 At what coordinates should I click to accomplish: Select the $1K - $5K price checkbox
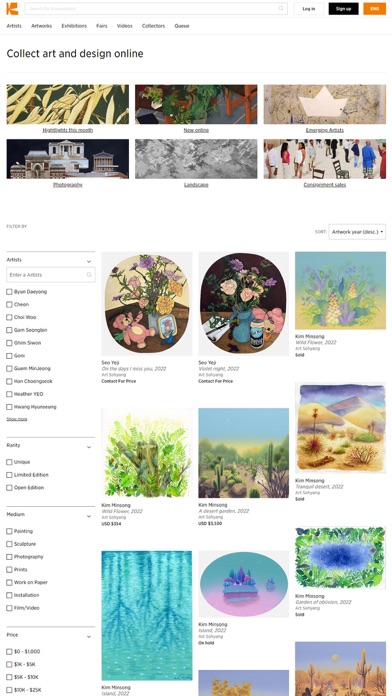[x=9, y=664]
